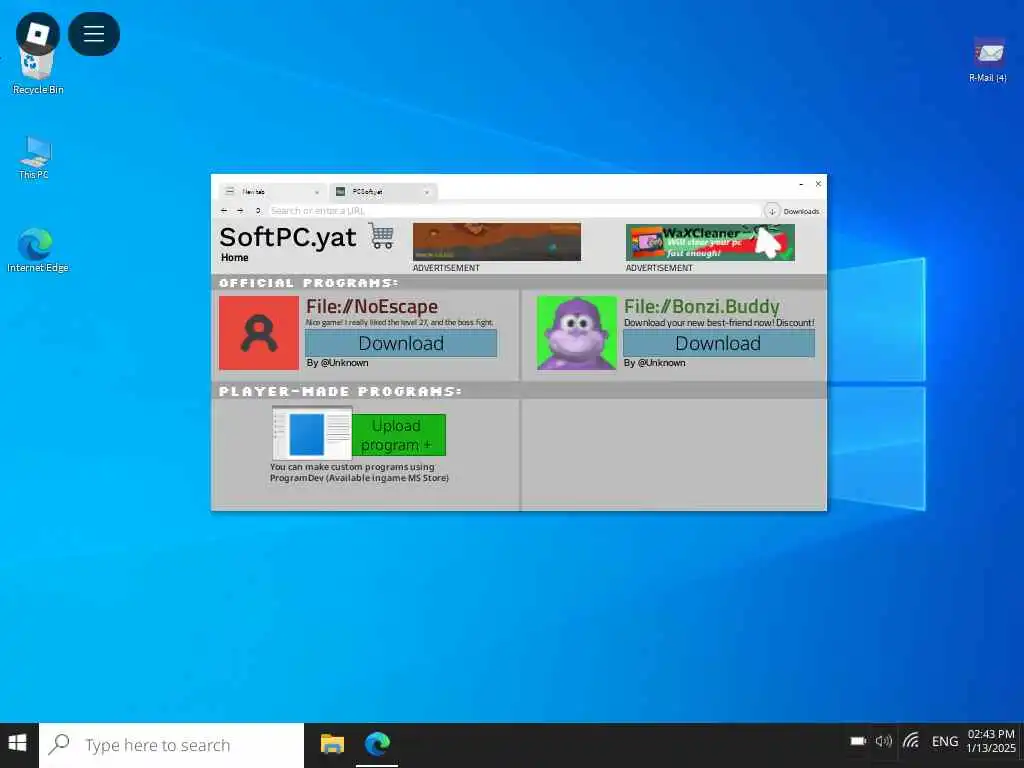This screenshot has width=1024, height=768.
Task: Open the shopping cart icon
Action: pos(381,236)
